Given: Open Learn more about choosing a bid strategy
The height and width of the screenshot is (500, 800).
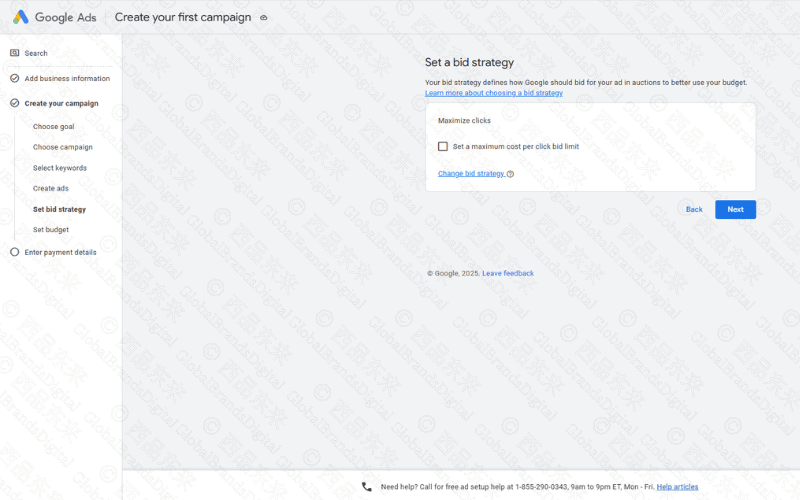Looking at the screenshot, I should coord(493,93).
